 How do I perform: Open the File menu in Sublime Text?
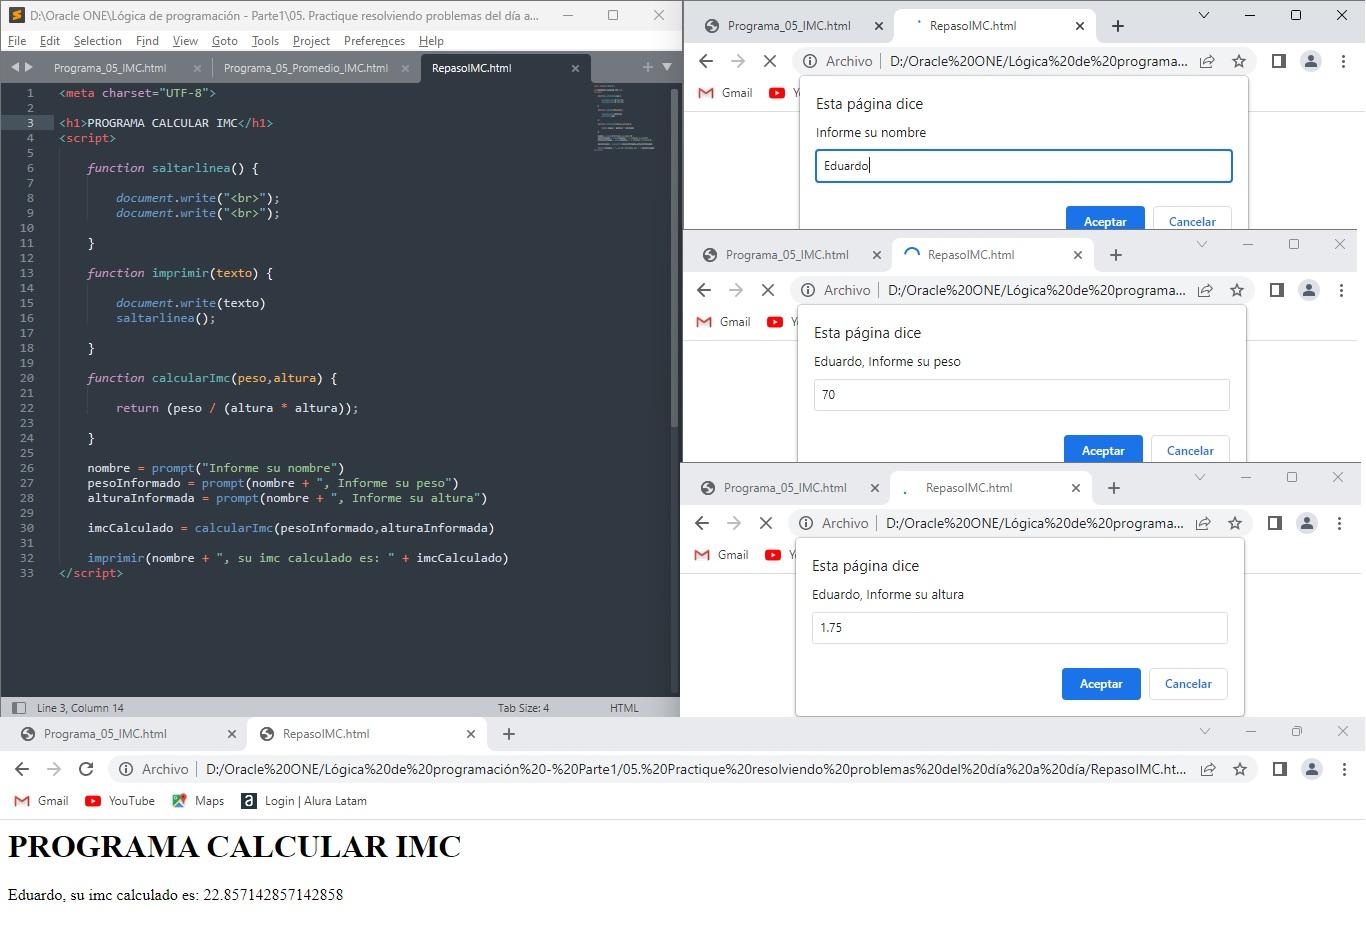(x=17, y=41)
